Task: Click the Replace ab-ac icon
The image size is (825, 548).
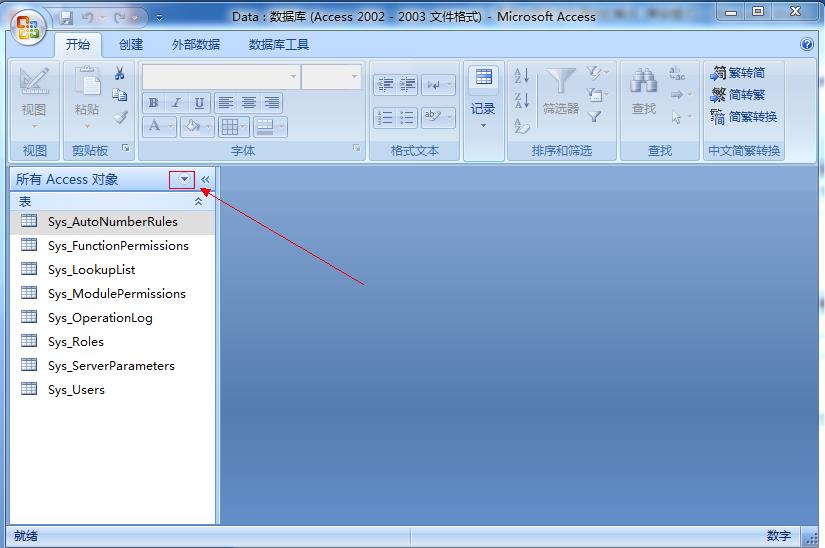Action: coord(677,73)
